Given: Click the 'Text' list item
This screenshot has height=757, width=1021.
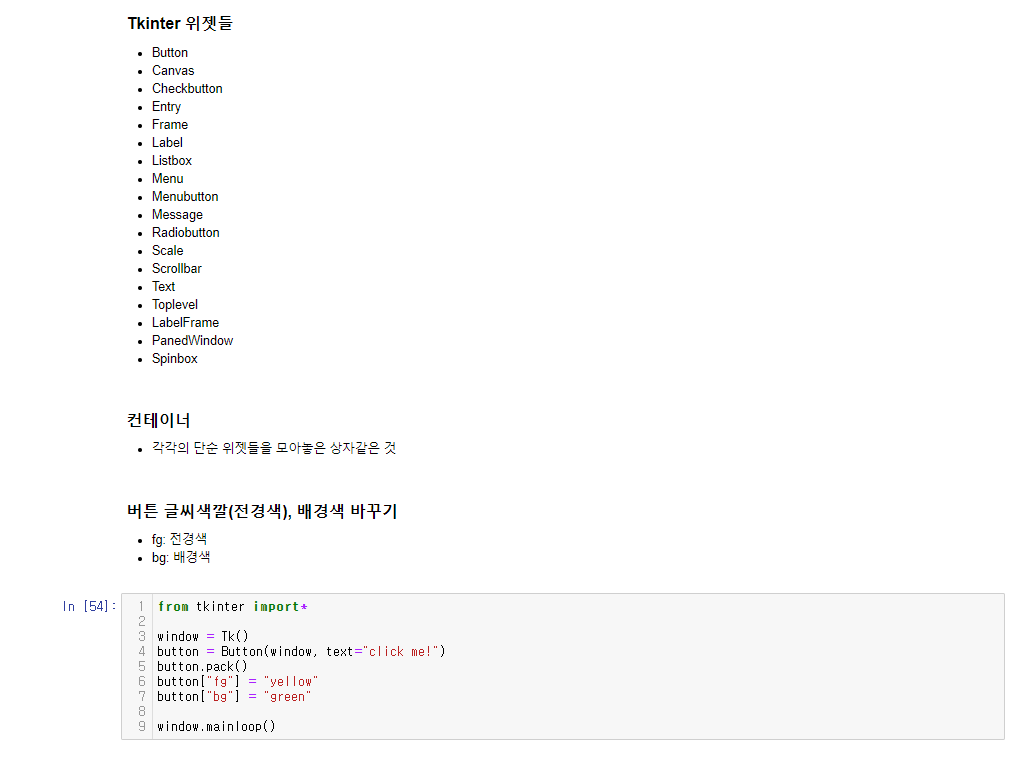Looking at the screenshot, I should (x=163, y=286).
